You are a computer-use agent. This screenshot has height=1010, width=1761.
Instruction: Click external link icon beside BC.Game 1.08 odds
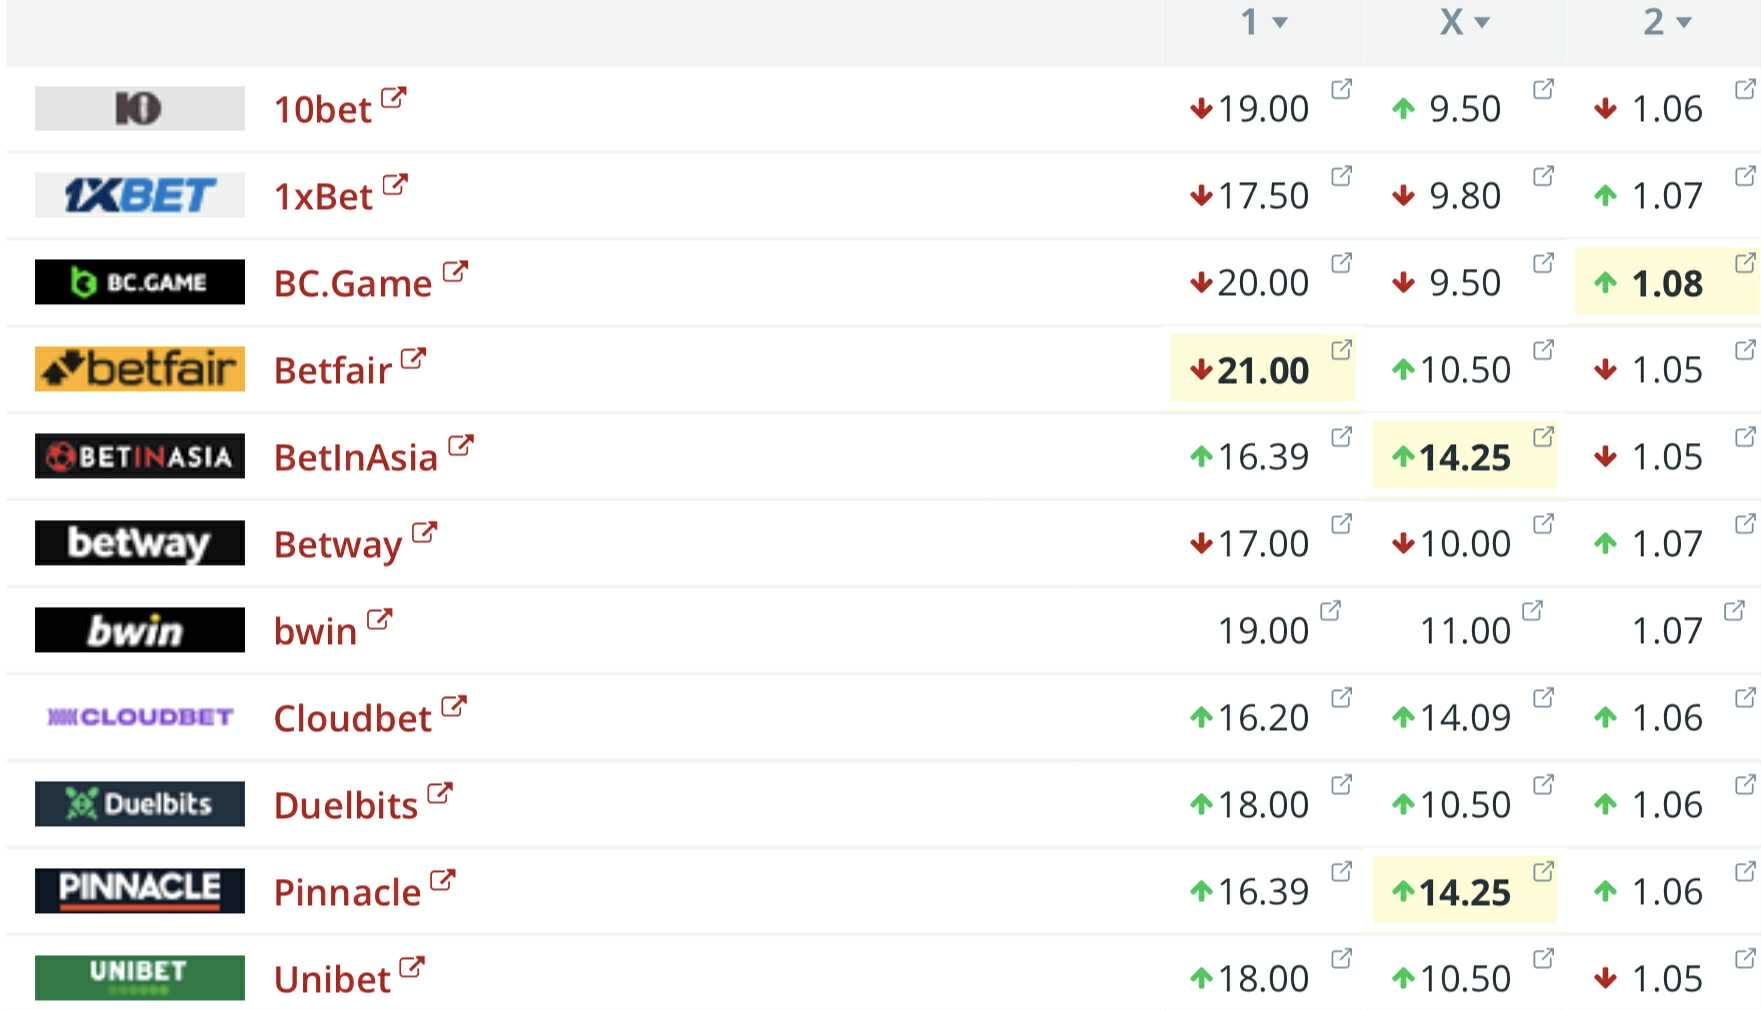pyautogui.click(x=1745, y=263)
